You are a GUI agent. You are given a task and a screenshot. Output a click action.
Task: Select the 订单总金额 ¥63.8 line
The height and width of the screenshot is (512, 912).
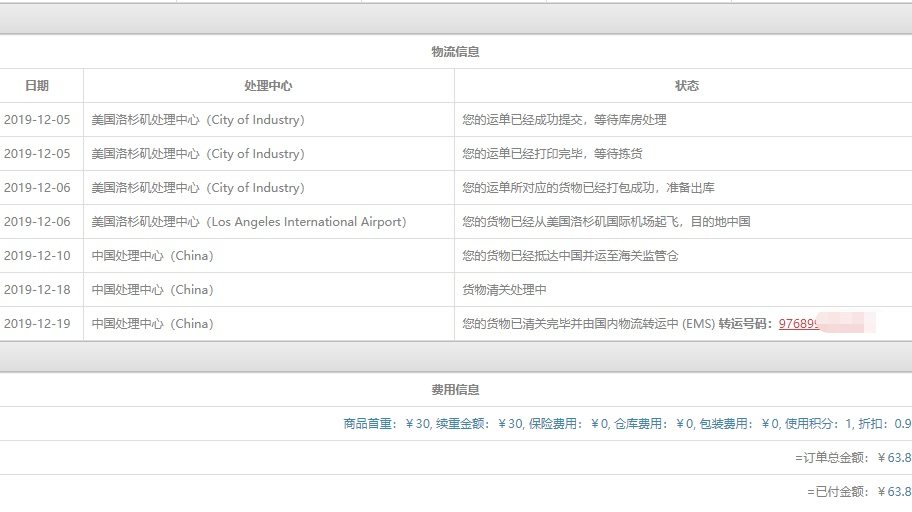(x=853, y=457)
